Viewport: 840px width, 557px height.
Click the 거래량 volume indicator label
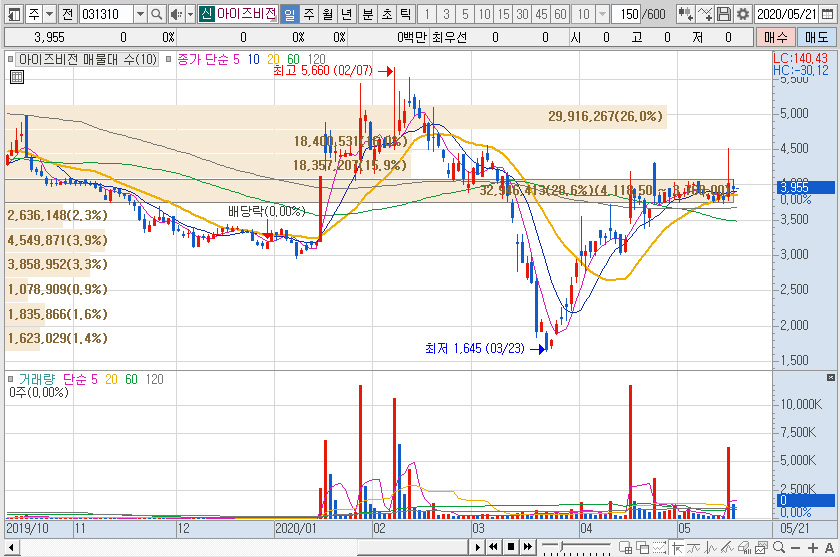[37, 379]
